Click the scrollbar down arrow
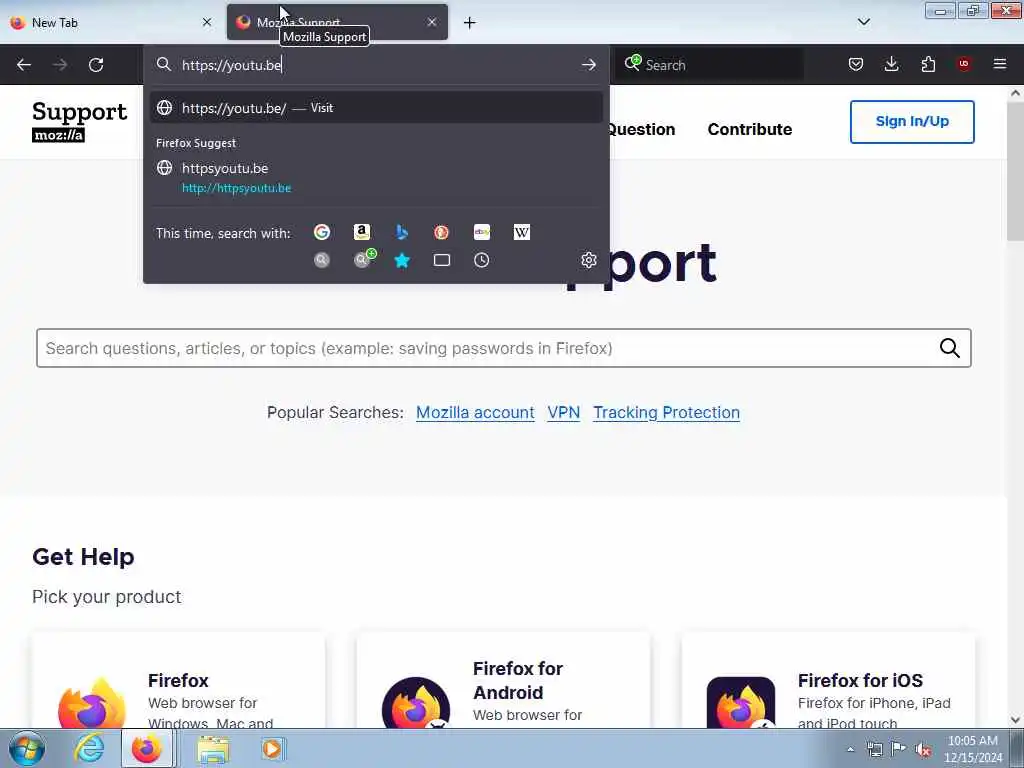The height and width of the screenshot is (768, 1024). pyautogui.click(x=1016, y=720)
